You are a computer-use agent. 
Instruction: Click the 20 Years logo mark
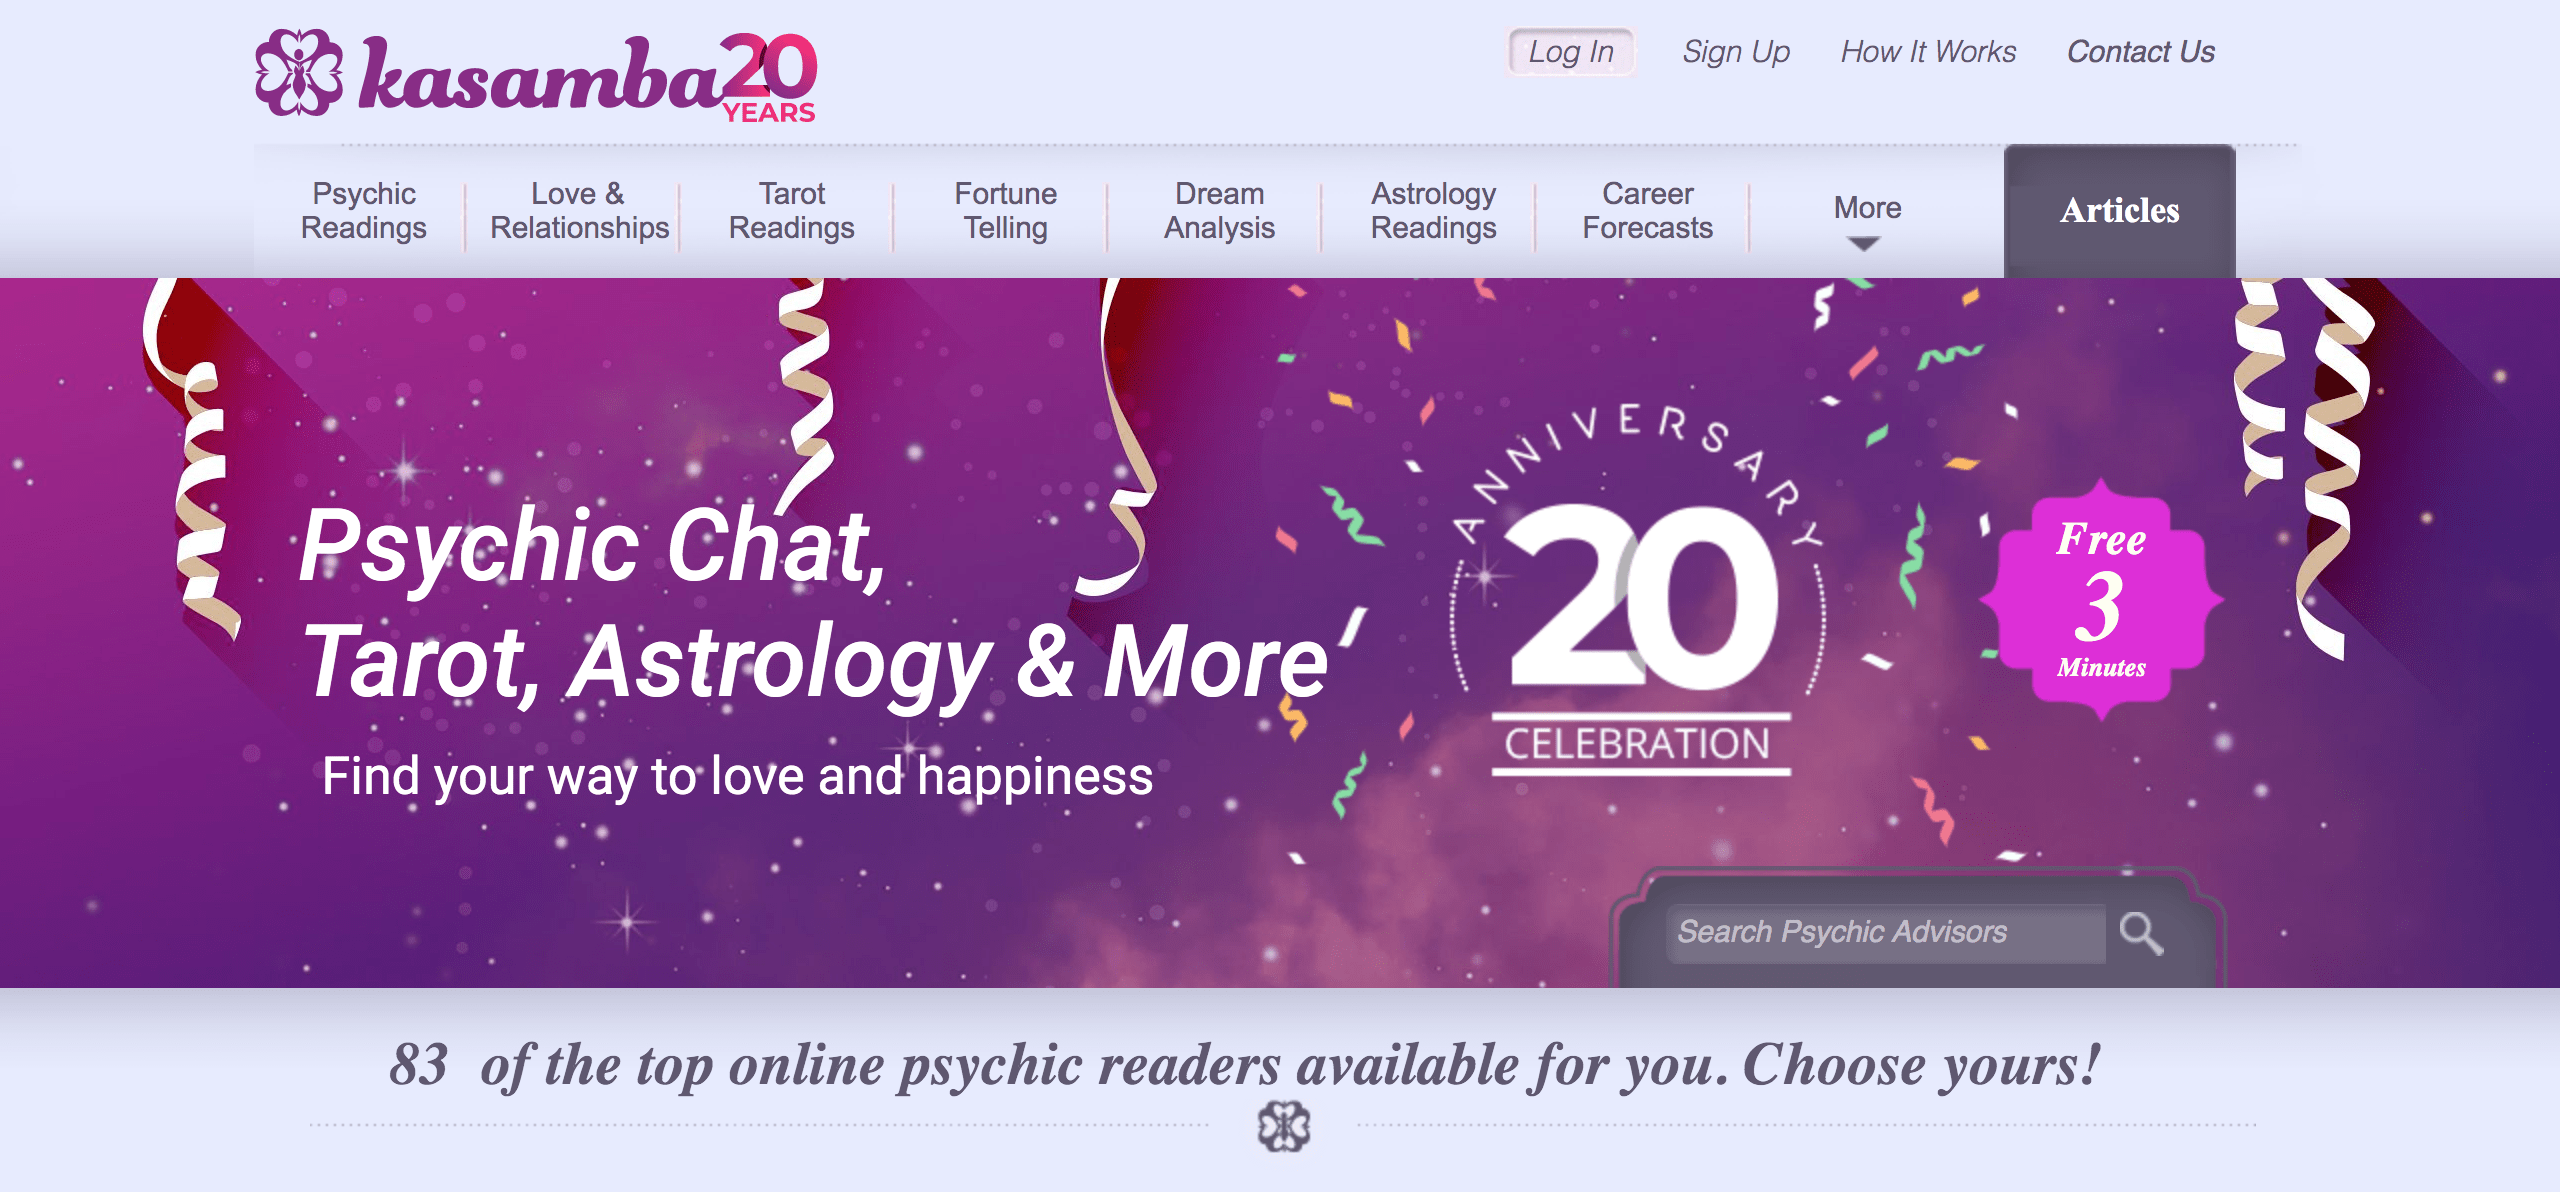click(x=769, y=78)
